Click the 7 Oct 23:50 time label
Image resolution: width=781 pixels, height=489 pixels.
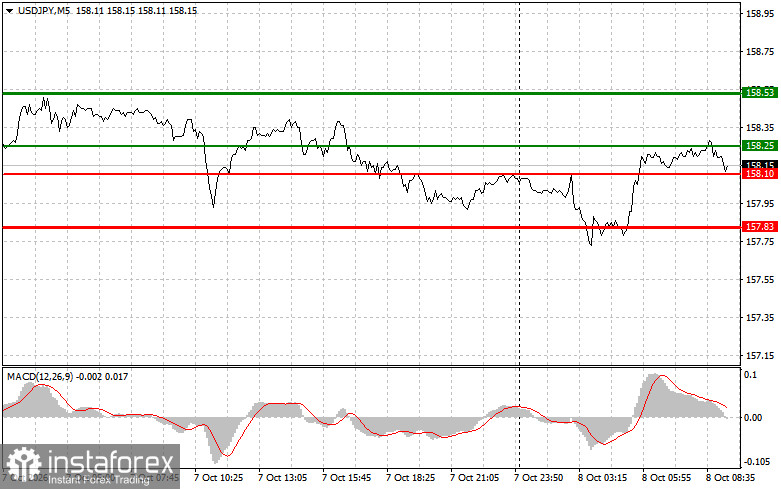[x=538, y=478]
